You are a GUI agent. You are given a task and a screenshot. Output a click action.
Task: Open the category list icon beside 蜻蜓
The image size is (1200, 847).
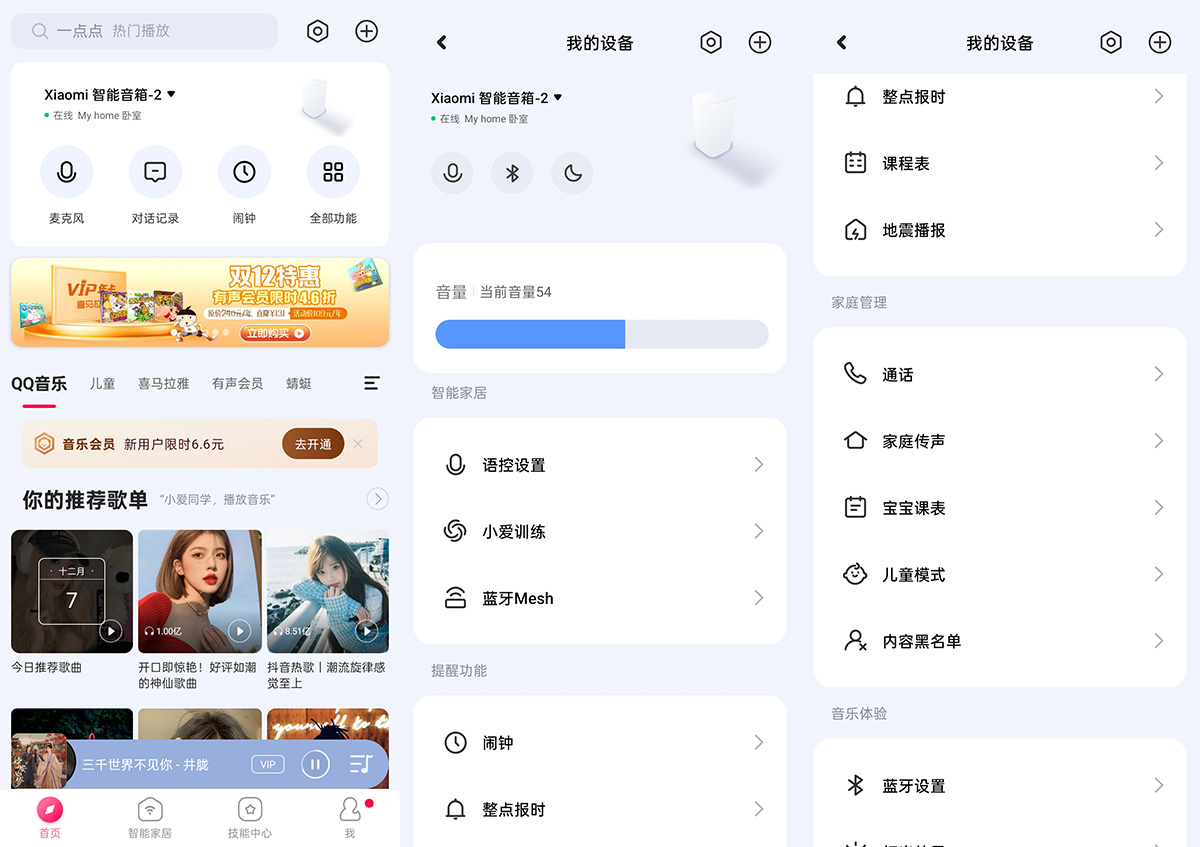[x=371, y=383]
